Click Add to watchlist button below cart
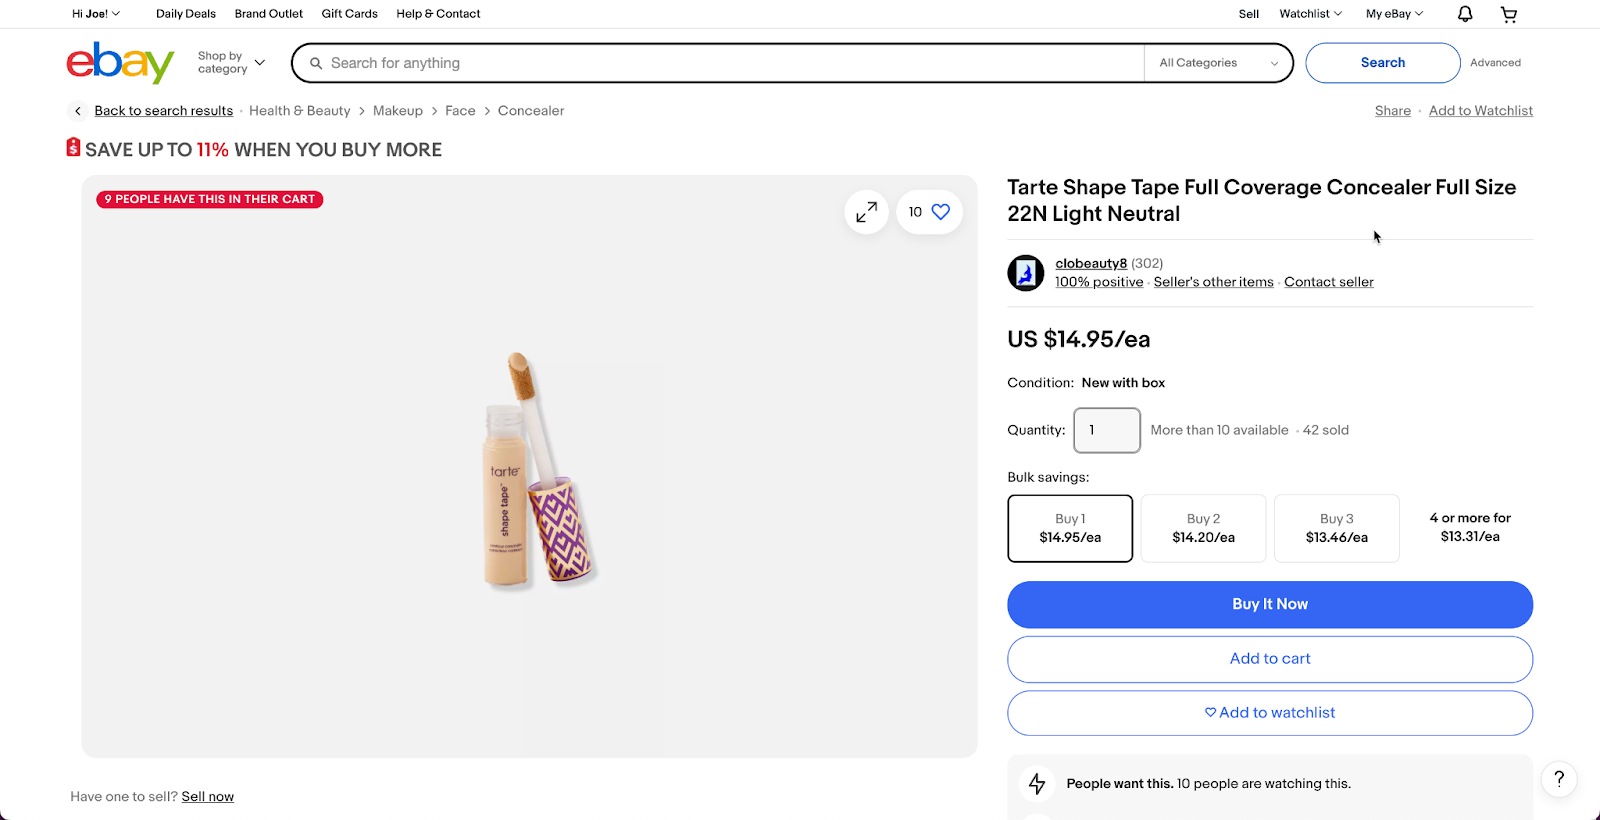The image size is (1600, 820). click(x=1270, y=713)
